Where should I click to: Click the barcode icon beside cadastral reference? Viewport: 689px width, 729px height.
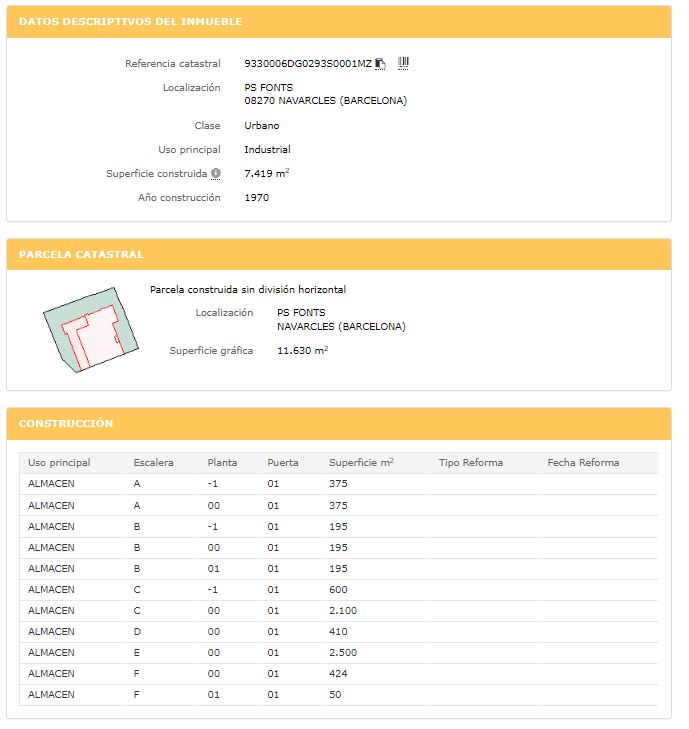(x=404, y=63)
